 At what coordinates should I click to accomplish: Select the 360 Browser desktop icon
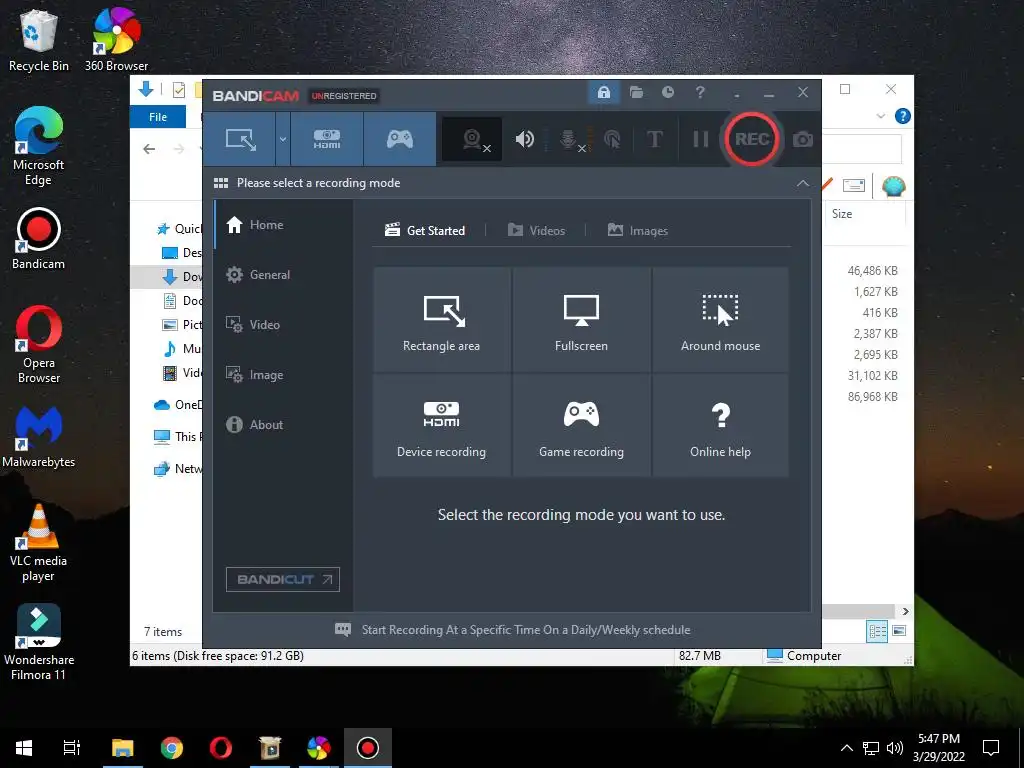click(x=116, y=39)
